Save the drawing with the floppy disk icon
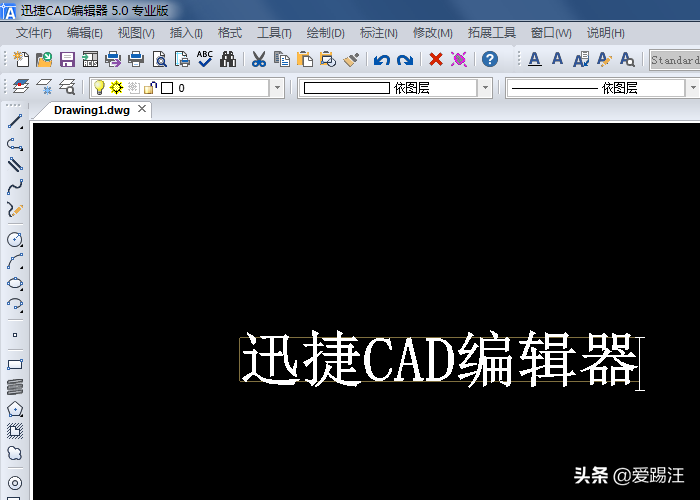 click(x=67, y=59)
